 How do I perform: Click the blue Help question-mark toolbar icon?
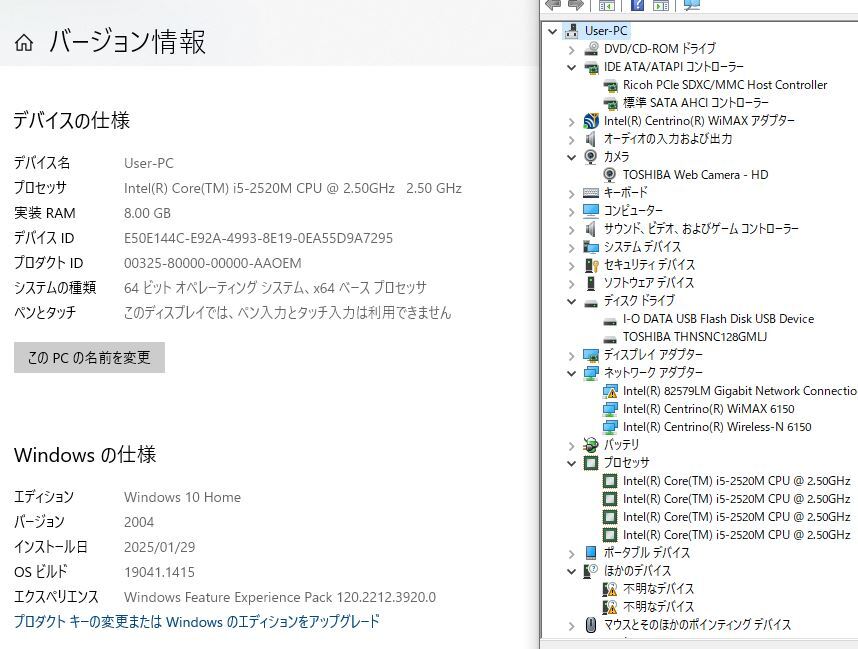[637, 5]
